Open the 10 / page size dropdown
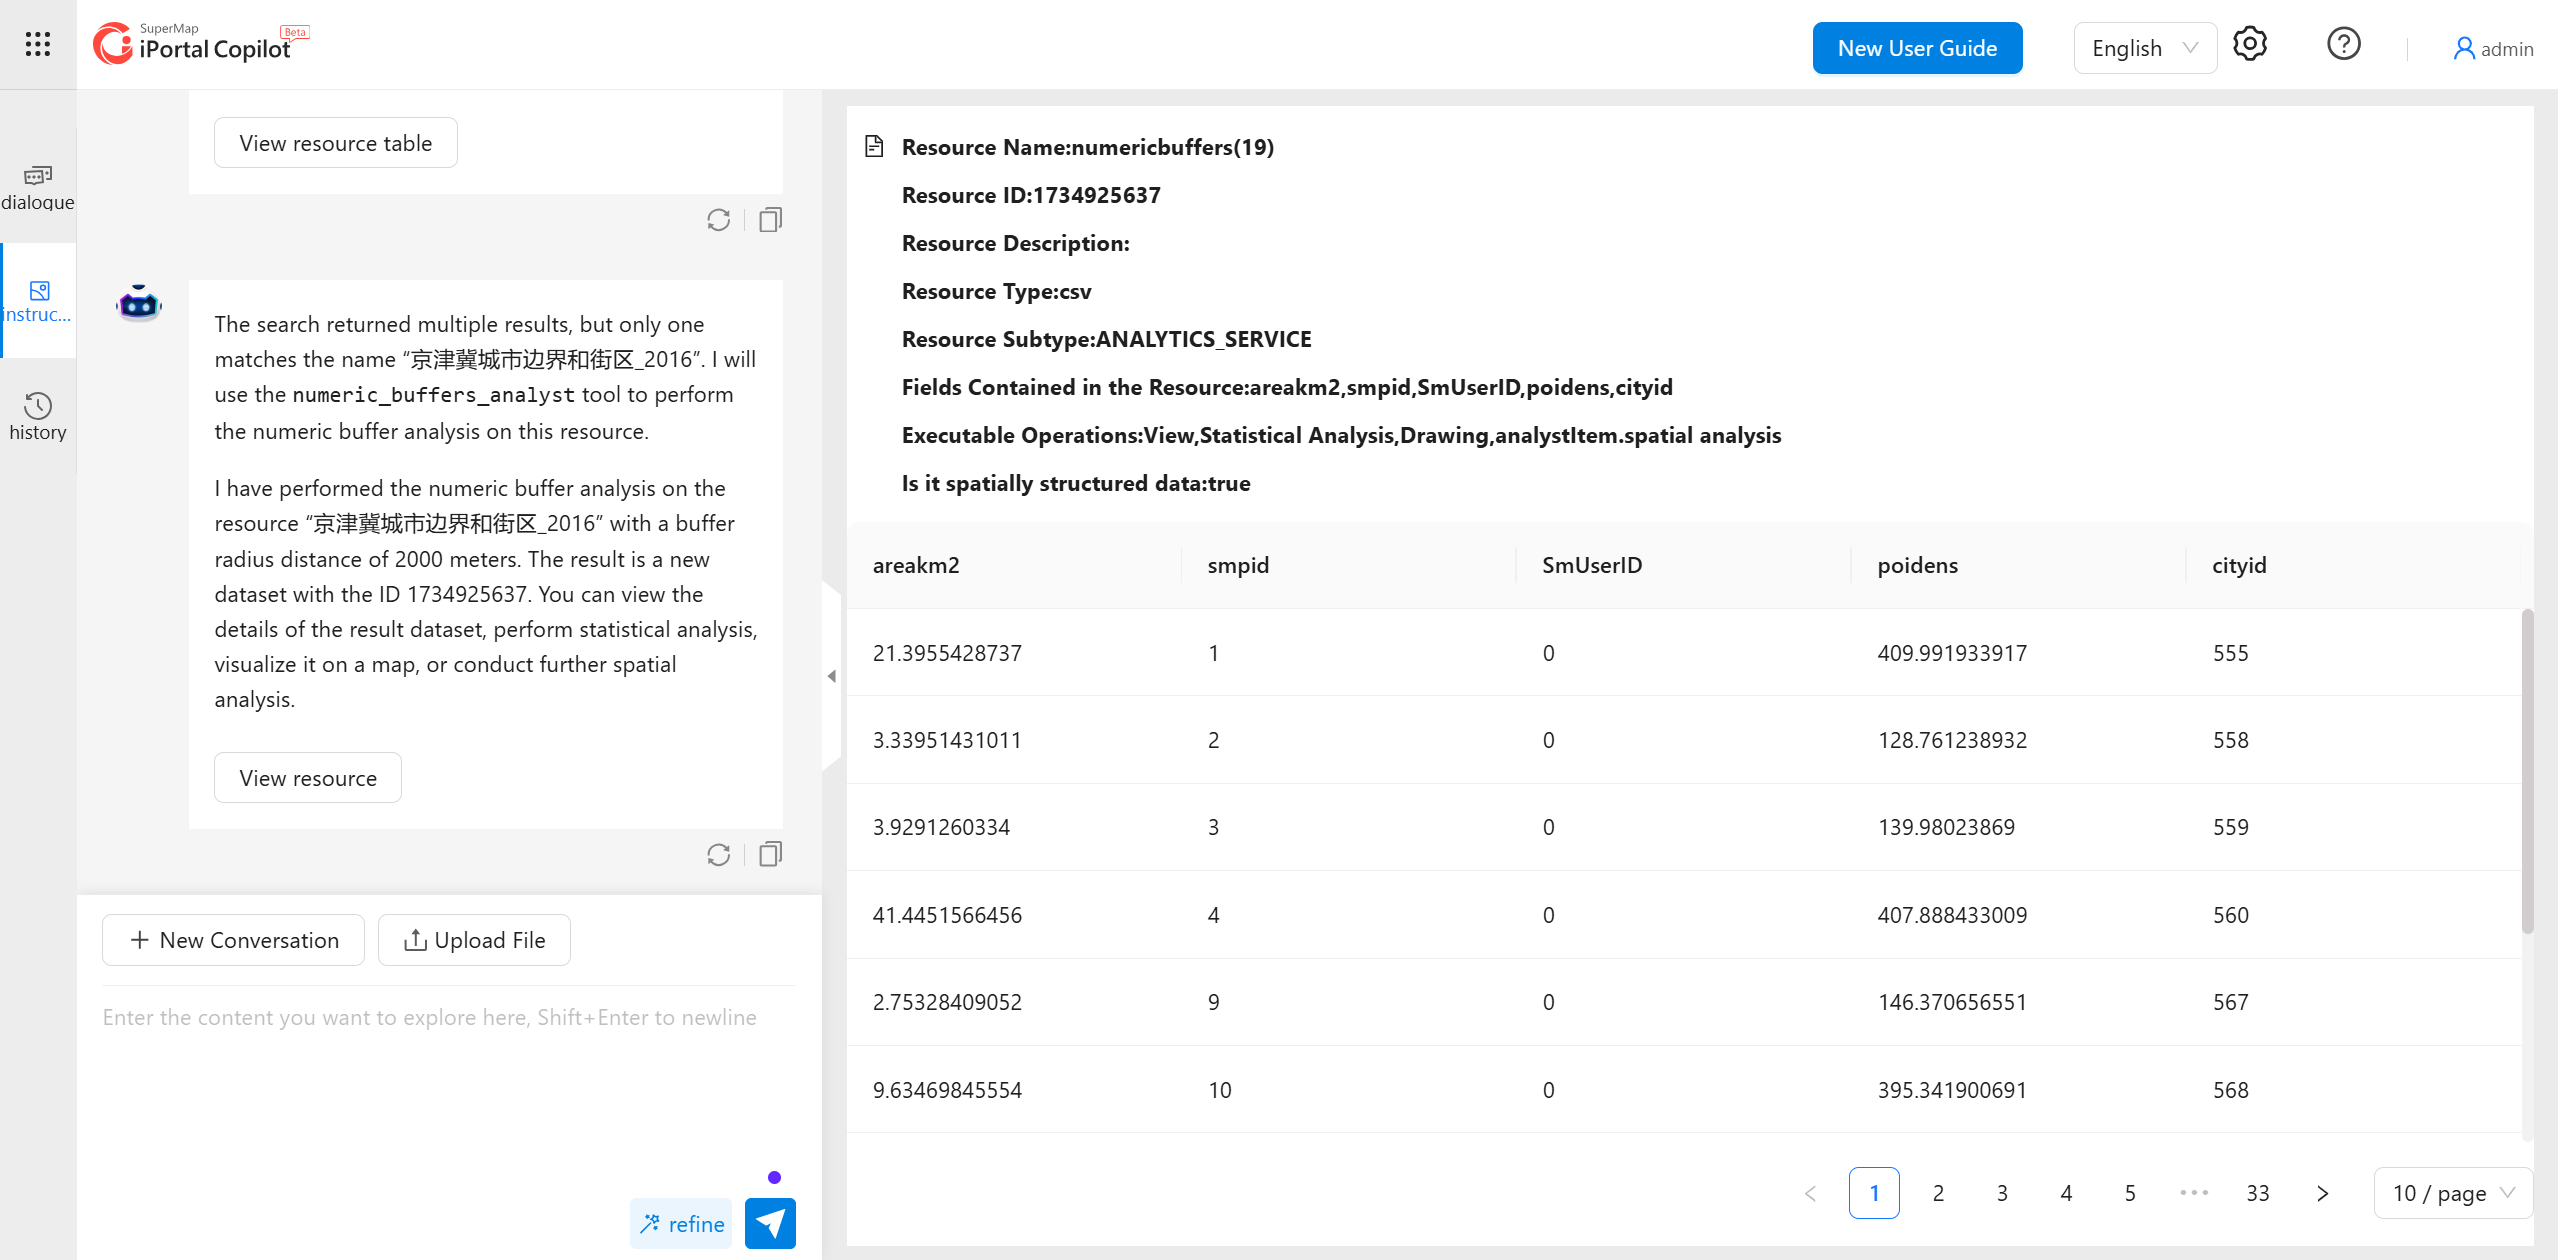Screen dimensions: 2558x1260 pyautogui.click(x=2453, y=1193)
